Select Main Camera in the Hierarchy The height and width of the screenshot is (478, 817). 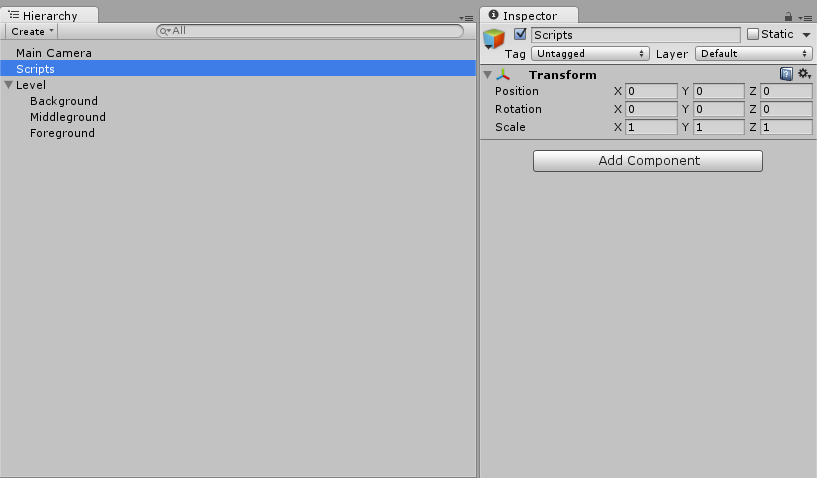pos(54,53)
